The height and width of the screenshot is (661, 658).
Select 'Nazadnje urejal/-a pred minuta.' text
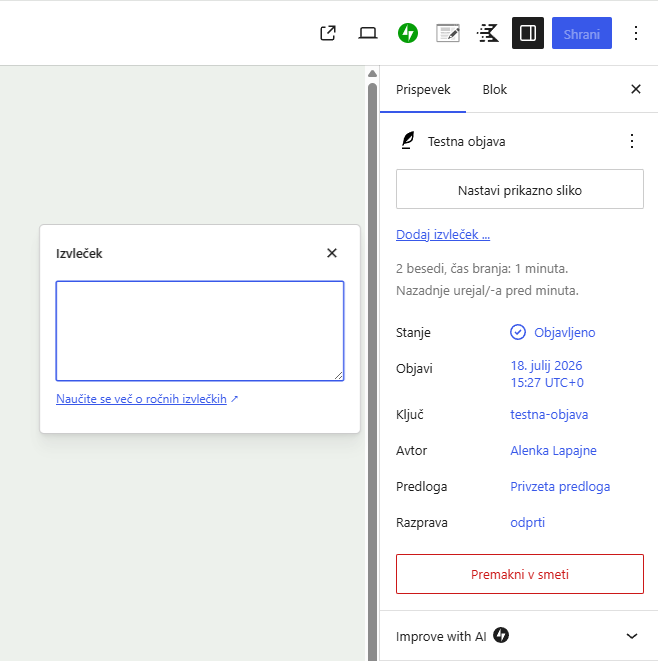[x=487, y=290]
